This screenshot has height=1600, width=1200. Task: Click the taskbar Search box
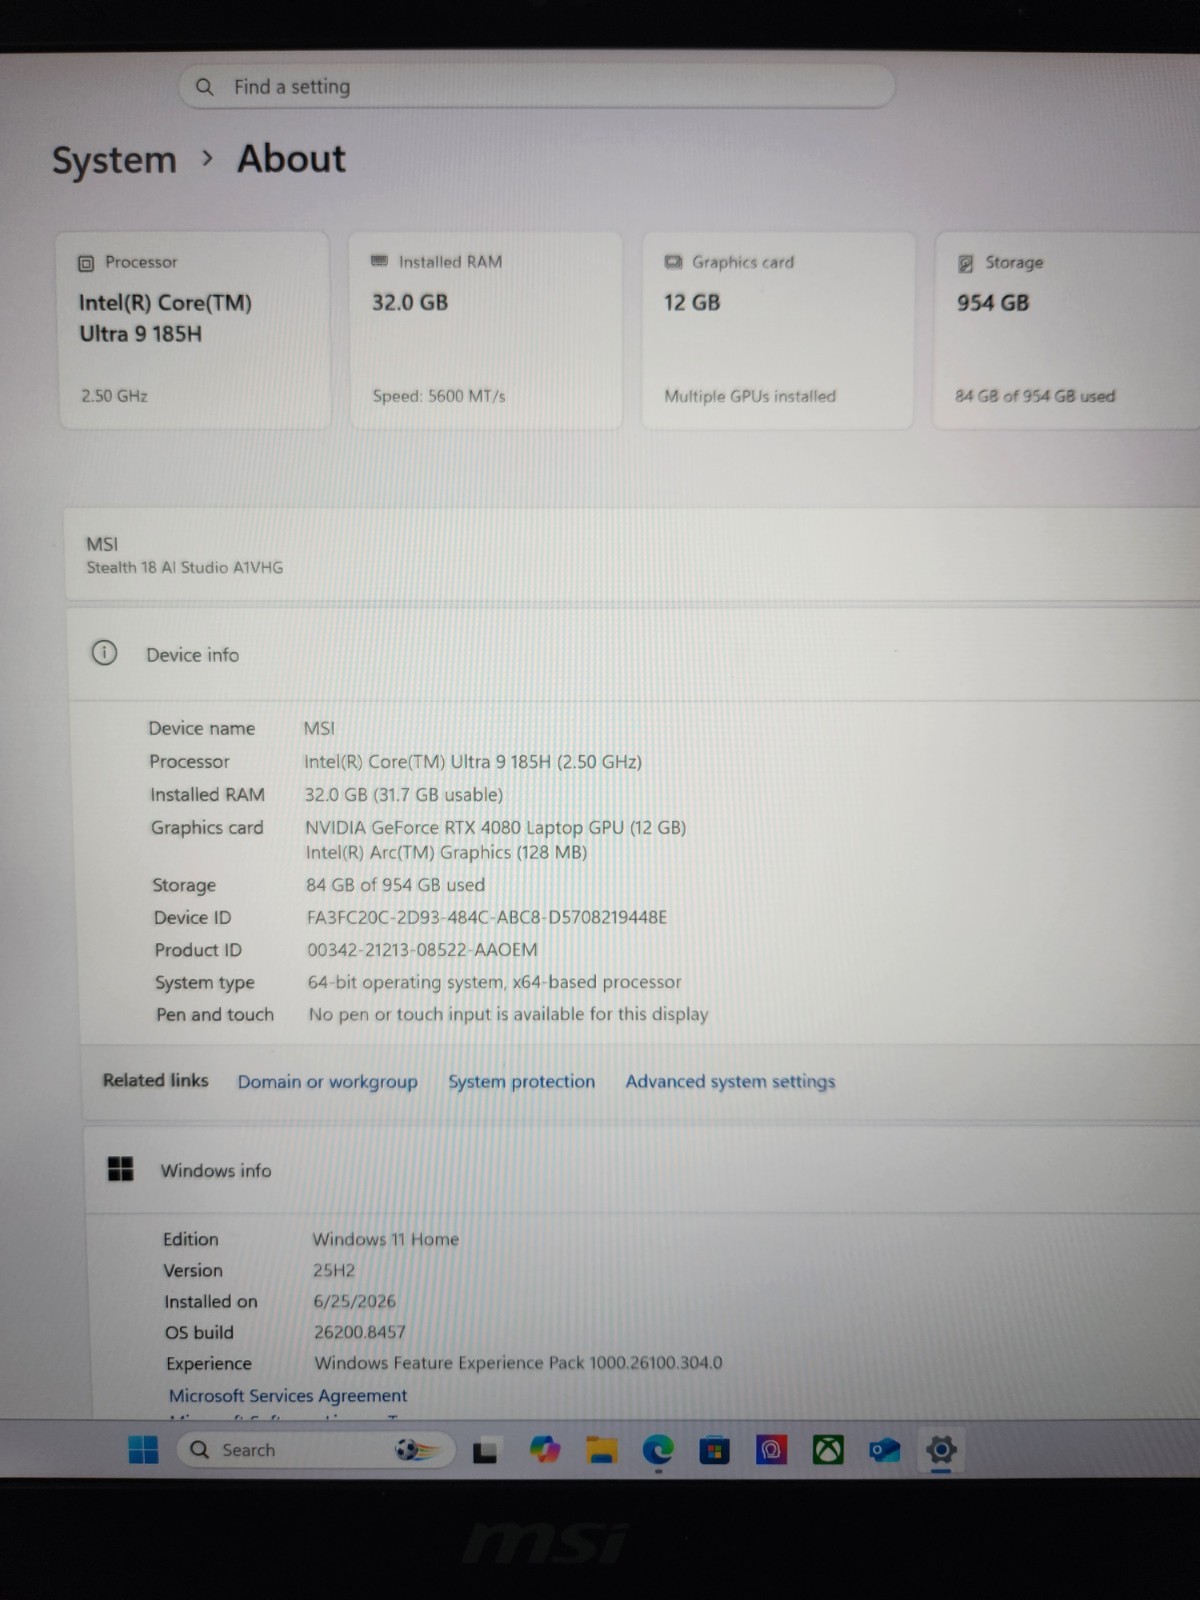[x=316, y=1450]
